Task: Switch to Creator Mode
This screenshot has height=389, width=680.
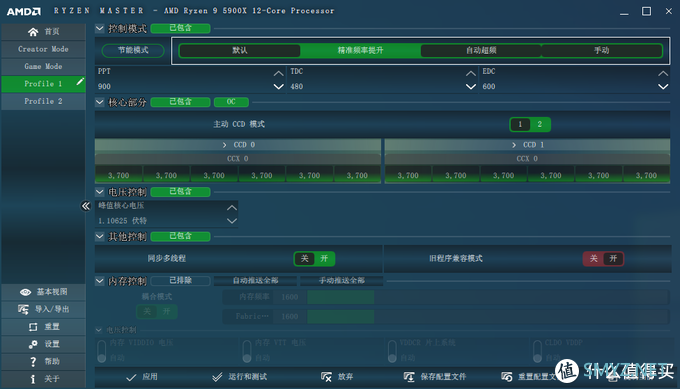Action: tap(43, 49)
